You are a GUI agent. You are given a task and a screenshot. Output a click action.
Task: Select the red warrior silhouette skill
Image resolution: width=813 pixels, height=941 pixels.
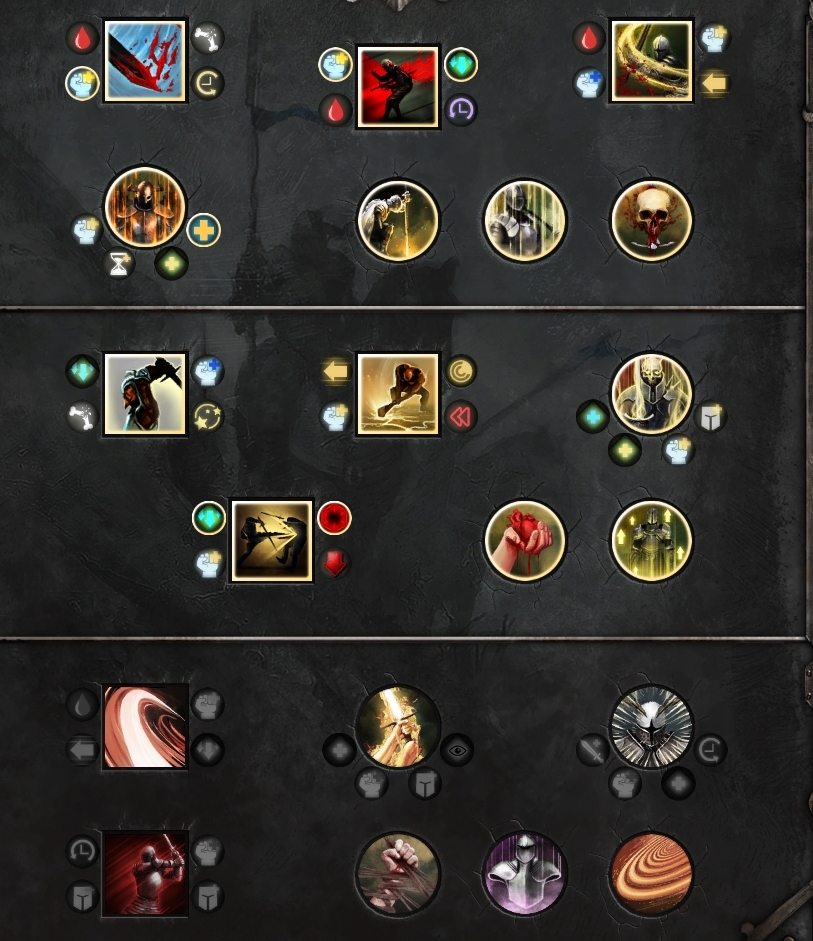398,86
